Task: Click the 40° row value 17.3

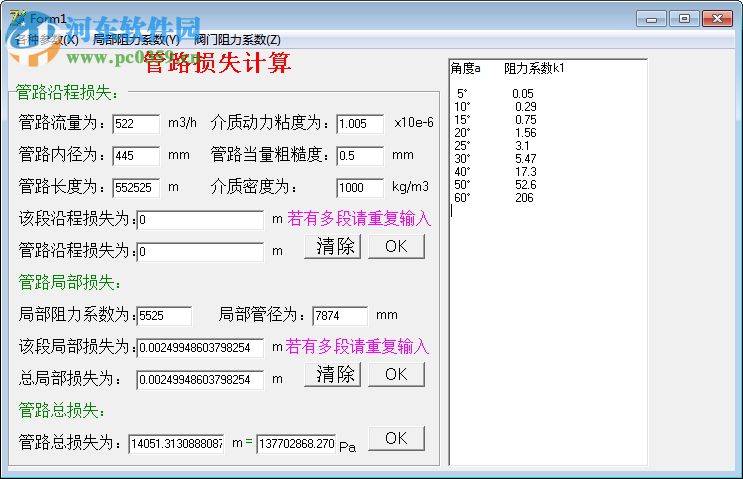Action: click(x=526, y=172)
